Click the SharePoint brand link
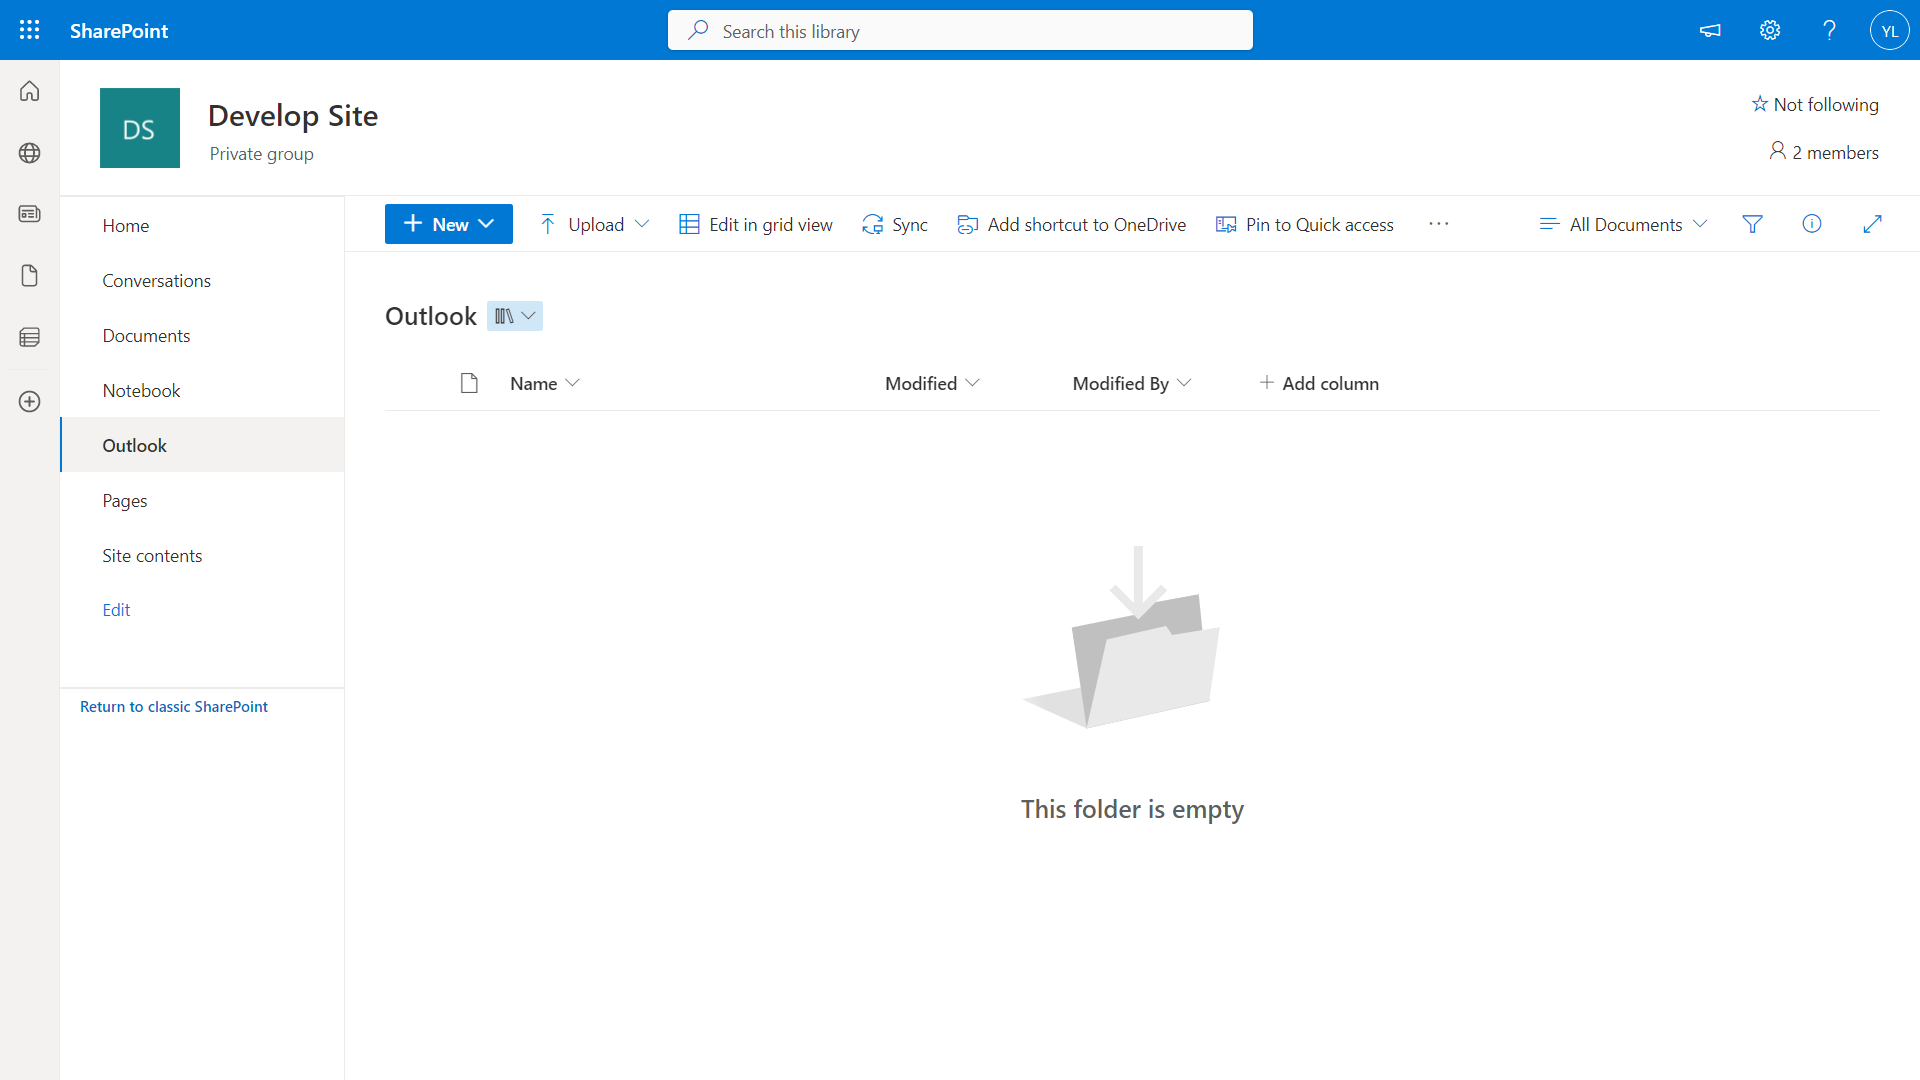The image size is (1920, 1080). coord(119,31)
